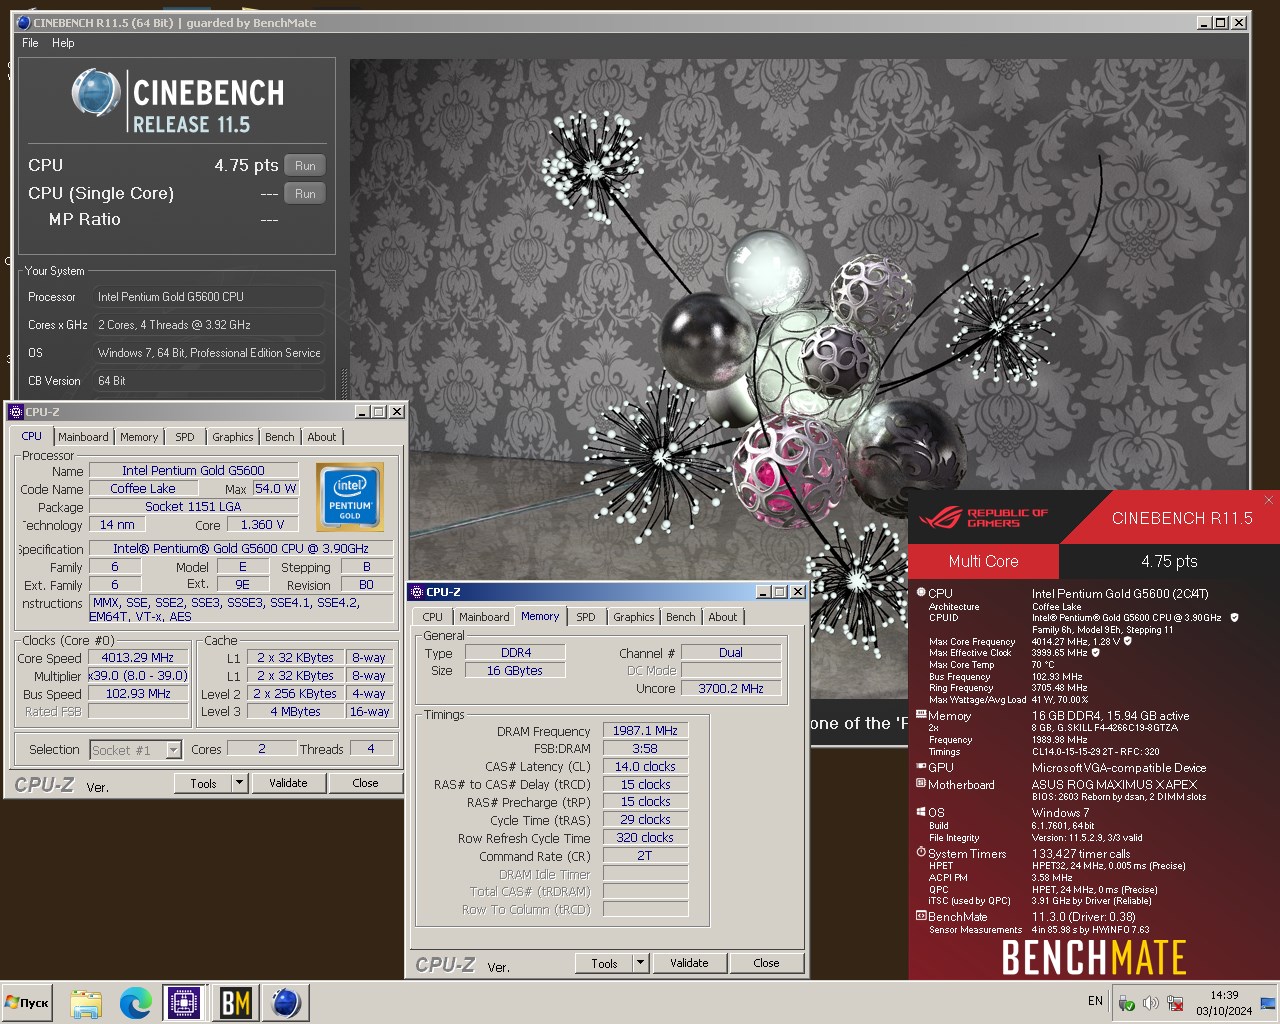This screenshot has width=1280, height=1024.
Task: Open the Help menu in Cinebench
Action: 63,43
